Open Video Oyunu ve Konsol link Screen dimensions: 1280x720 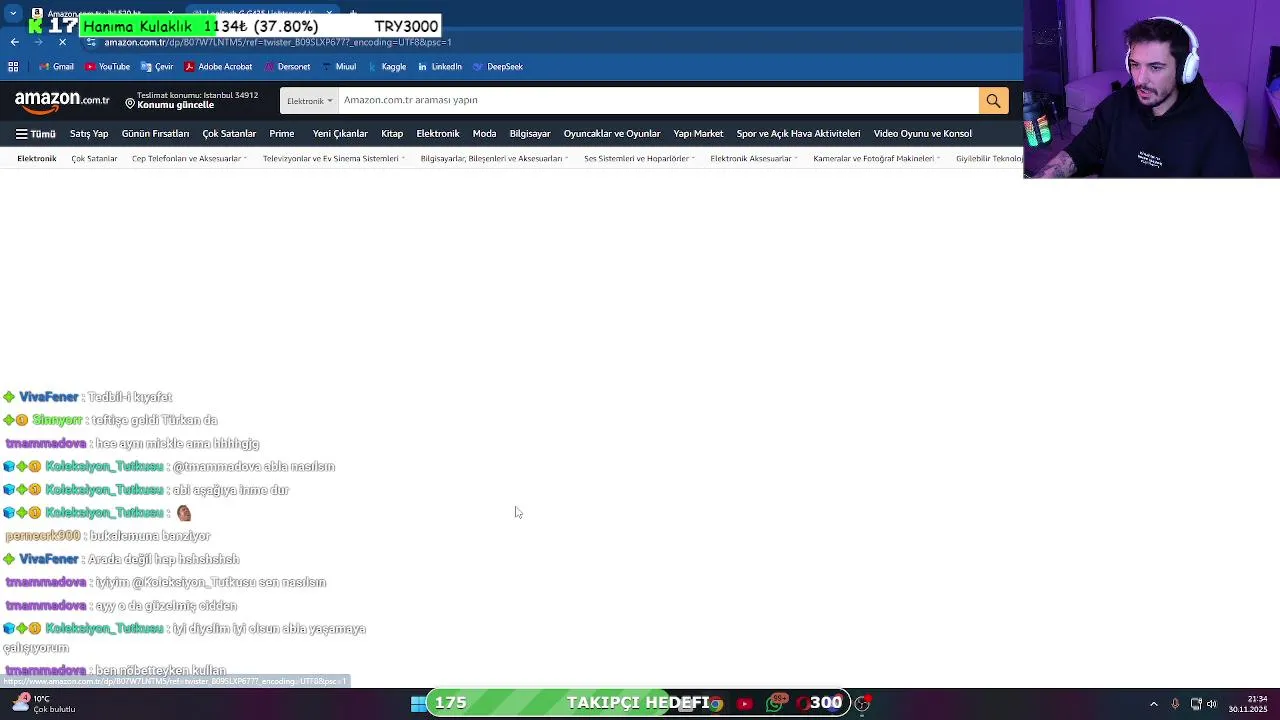coord(923,134)
